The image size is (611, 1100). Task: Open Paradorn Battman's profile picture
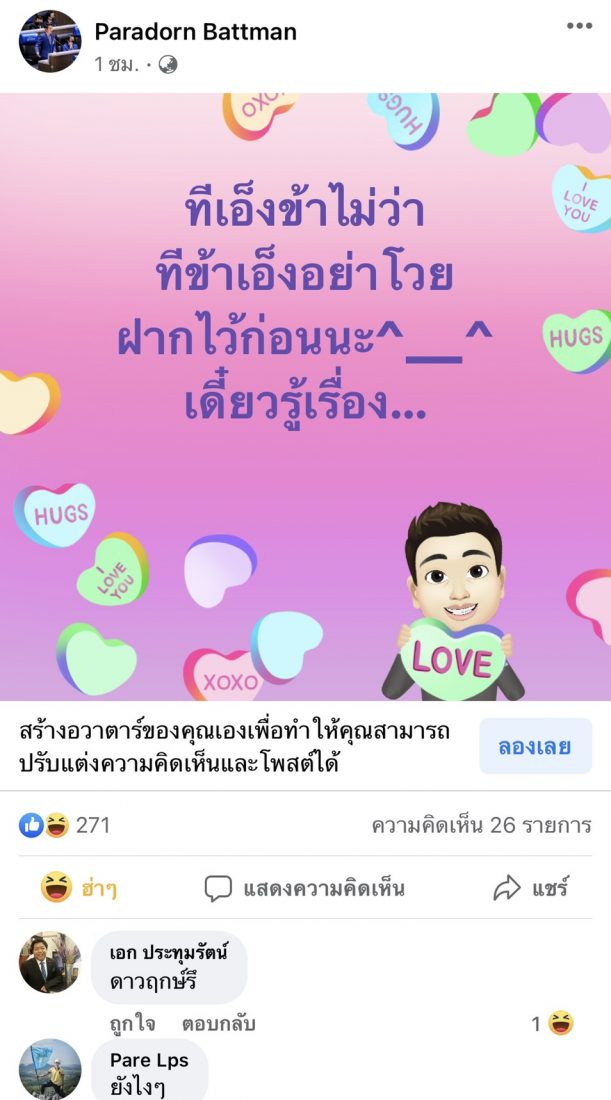(50, 41)
